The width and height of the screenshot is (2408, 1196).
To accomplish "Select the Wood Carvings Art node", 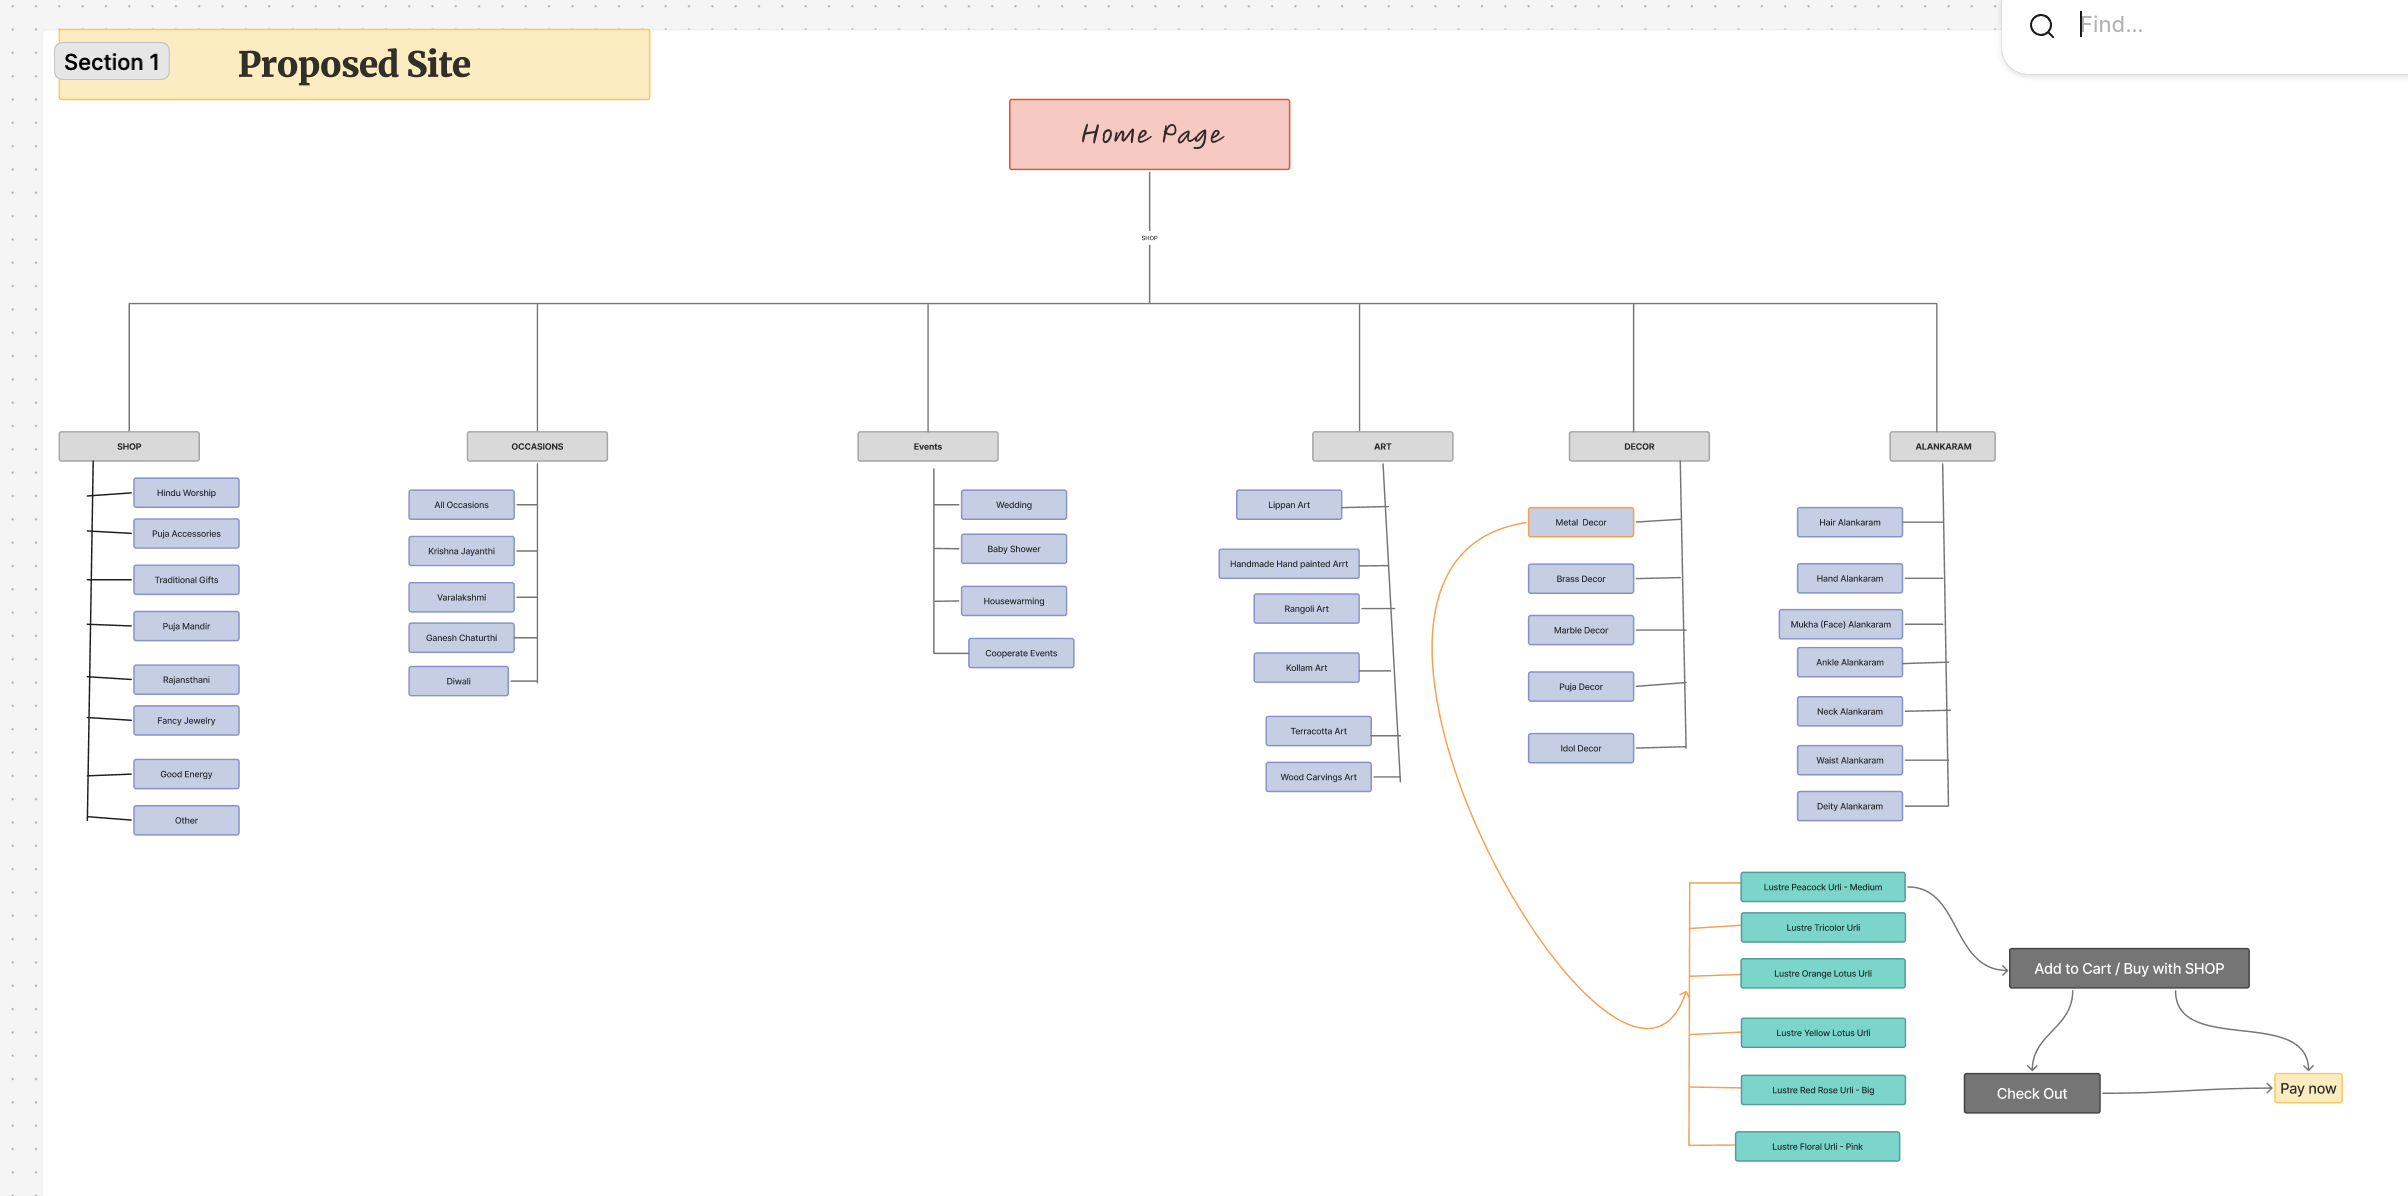I will pyautogui.click(x=1318, y=776).
